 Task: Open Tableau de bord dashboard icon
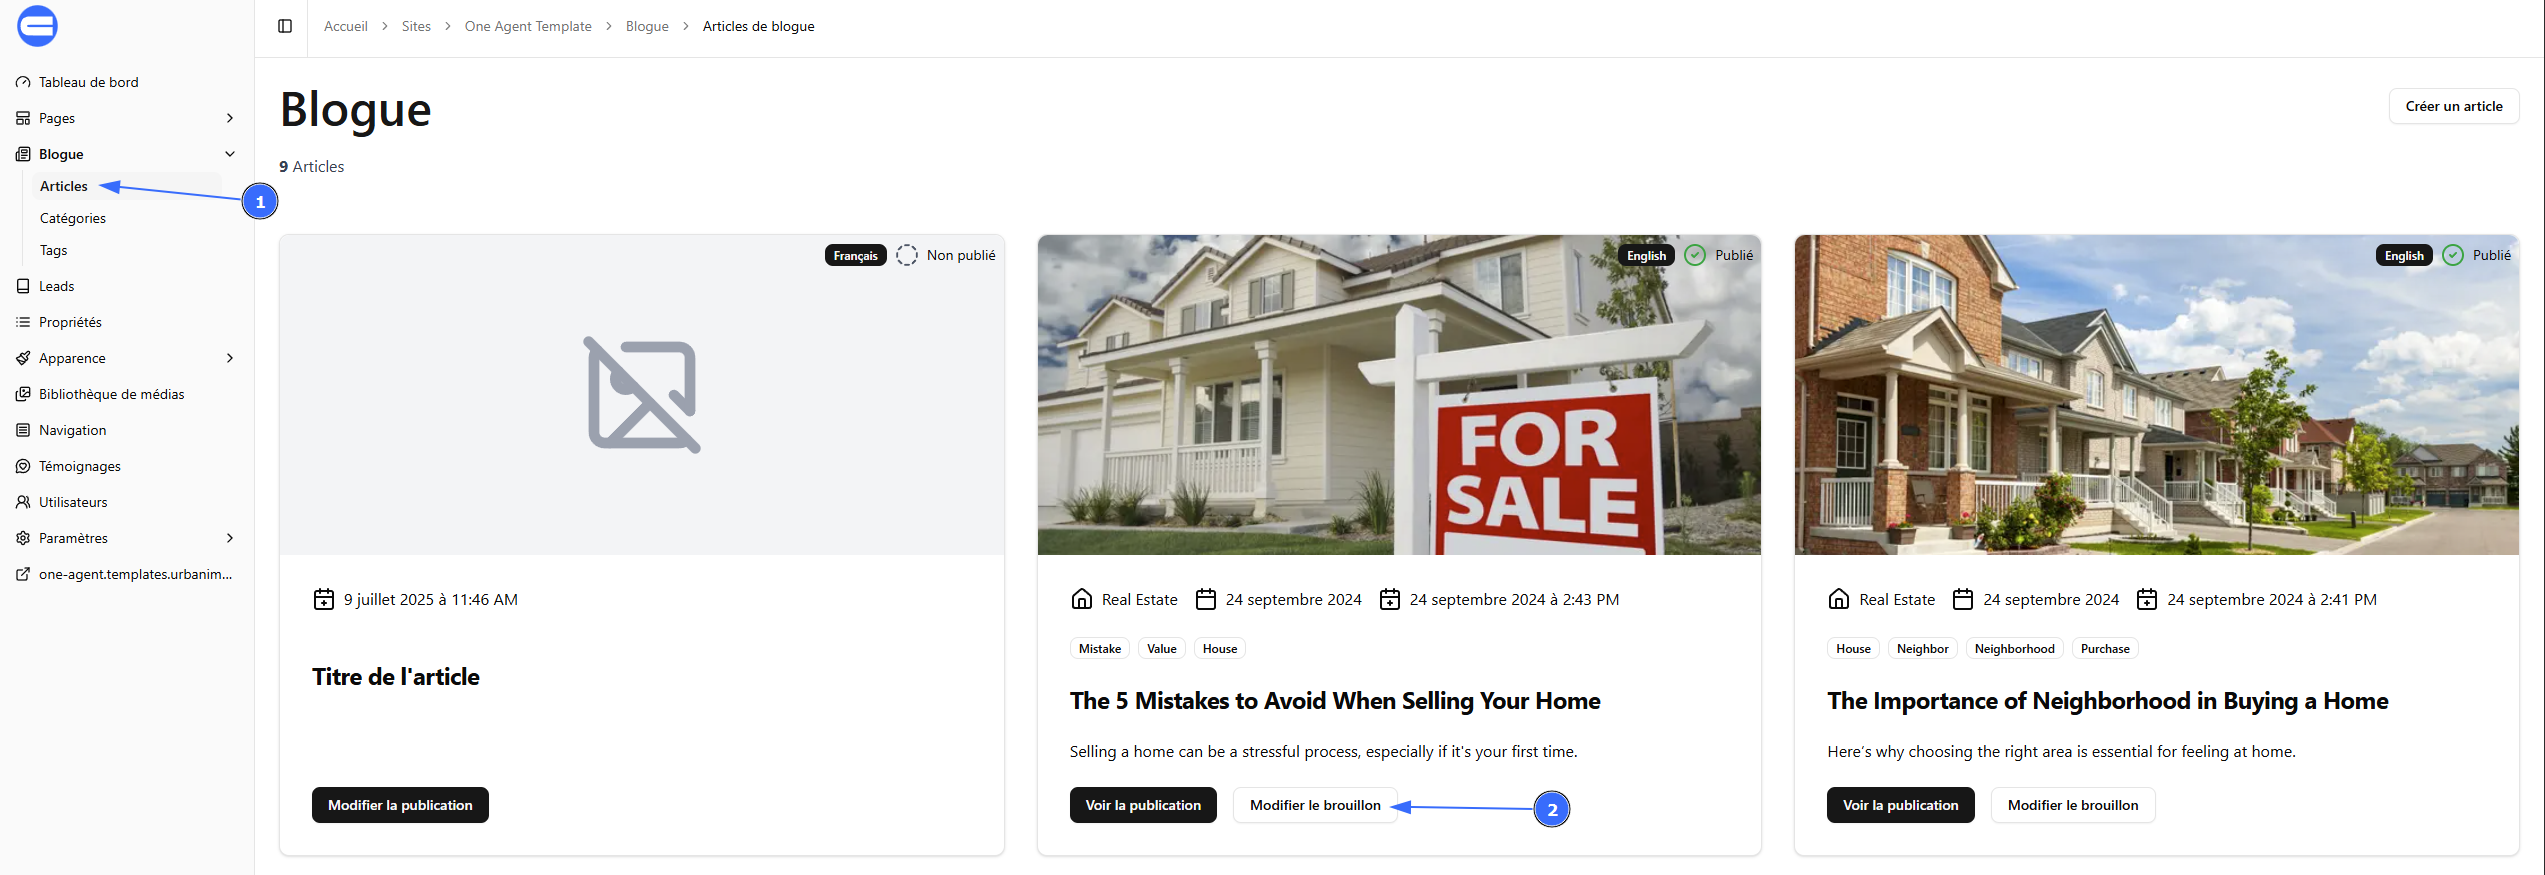(x=23, y=82)
